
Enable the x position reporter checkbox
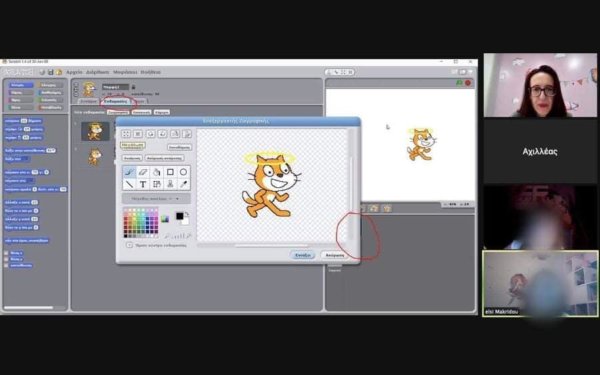(6, 253)
